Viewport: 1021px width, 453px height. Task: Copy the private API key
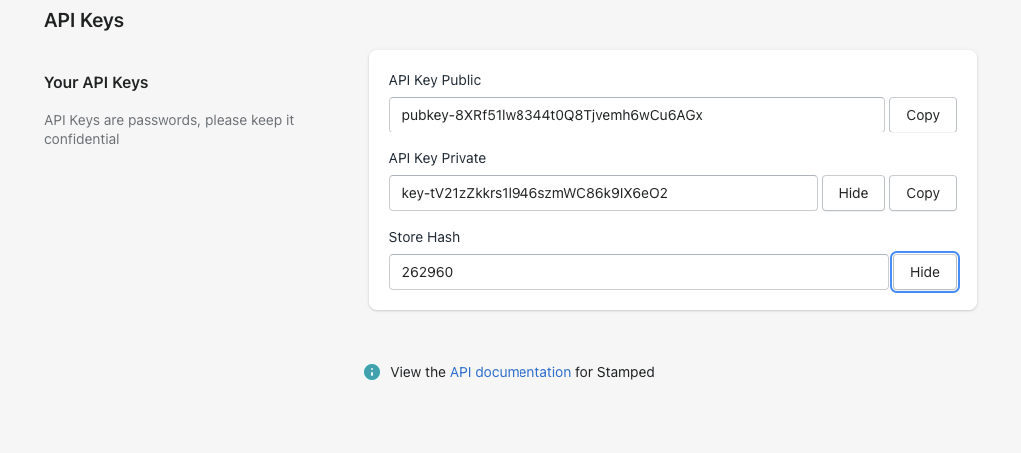pos(922,193)
